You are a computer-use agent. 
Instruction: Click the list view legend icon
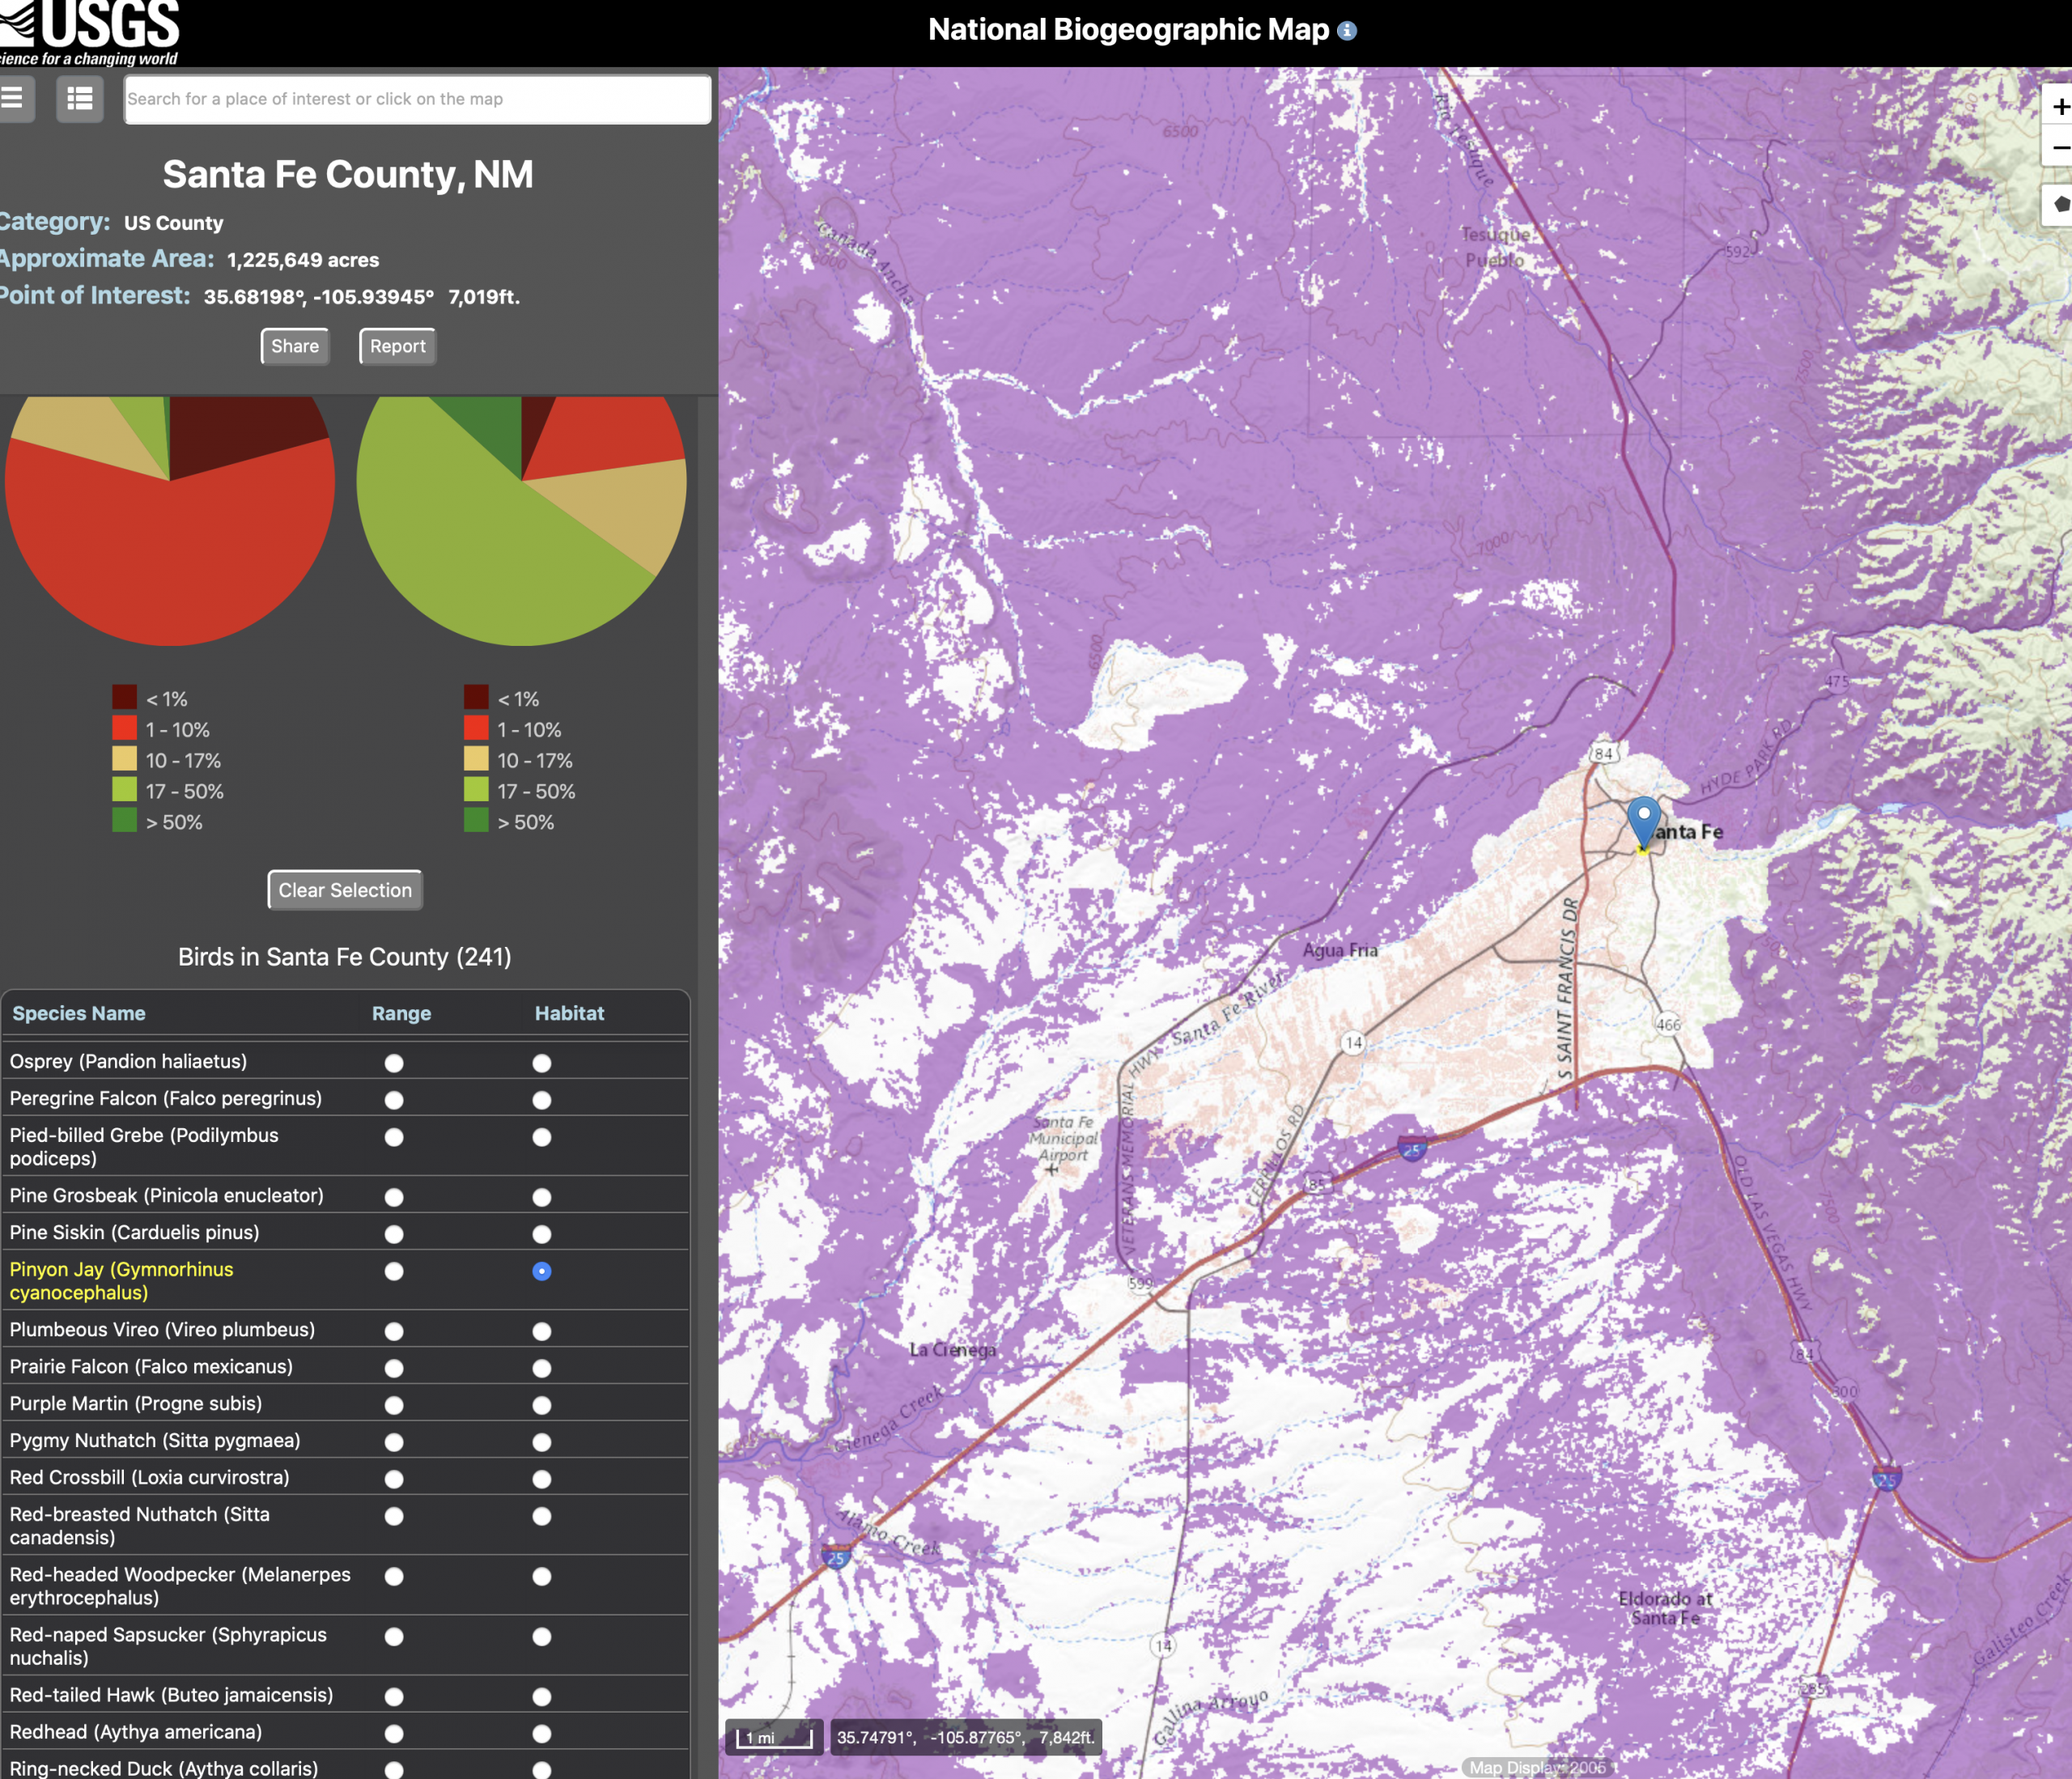click(79, 99)
